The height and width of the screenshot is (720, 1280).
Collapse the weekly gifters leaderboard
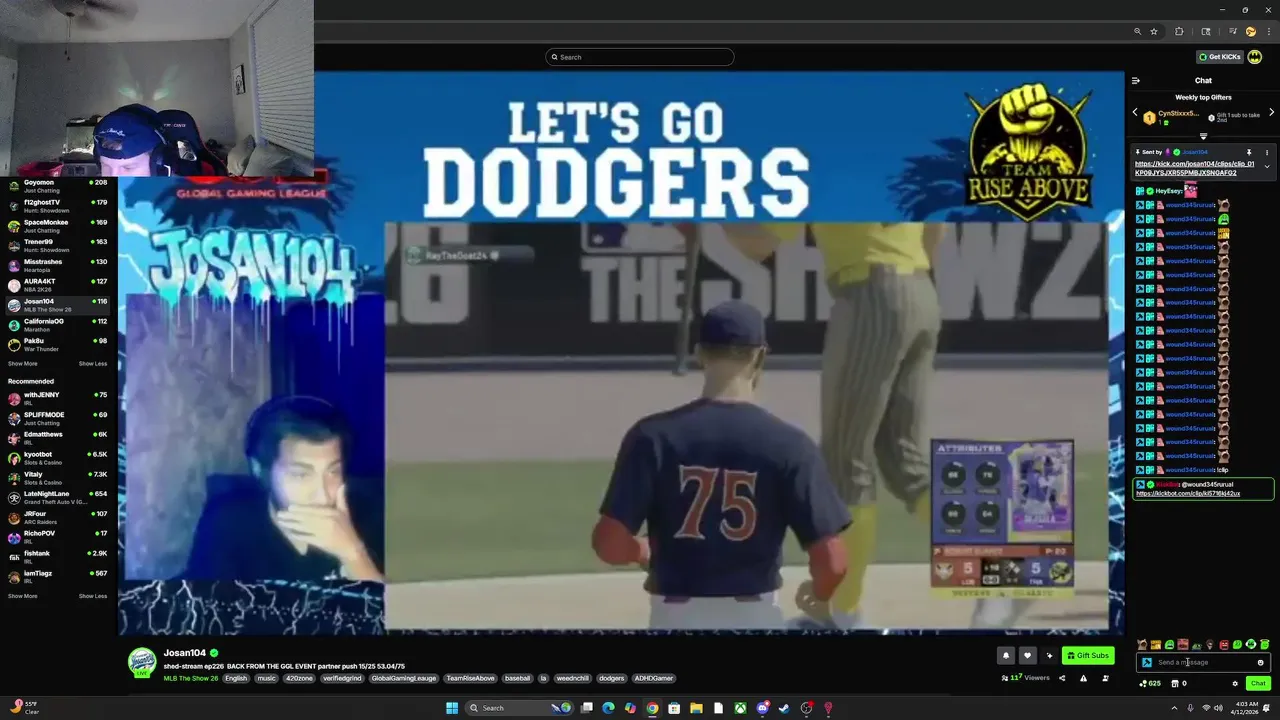(1203, 136)
